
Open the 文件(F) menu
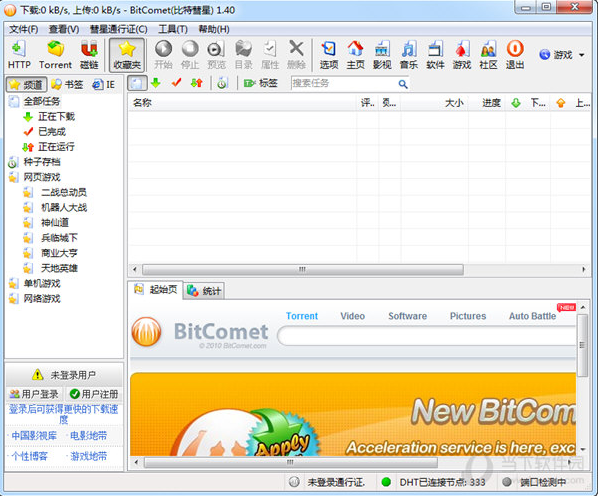pyautogui.click(x=24, y=29)
